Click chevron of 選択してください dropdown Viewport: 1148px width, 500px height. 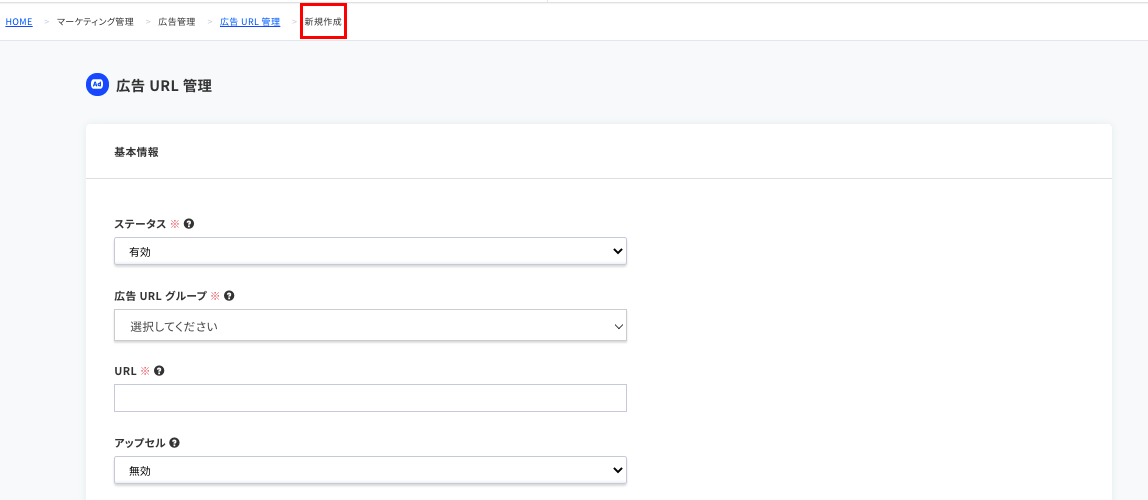pyautogui.click(x=618, y=326)
